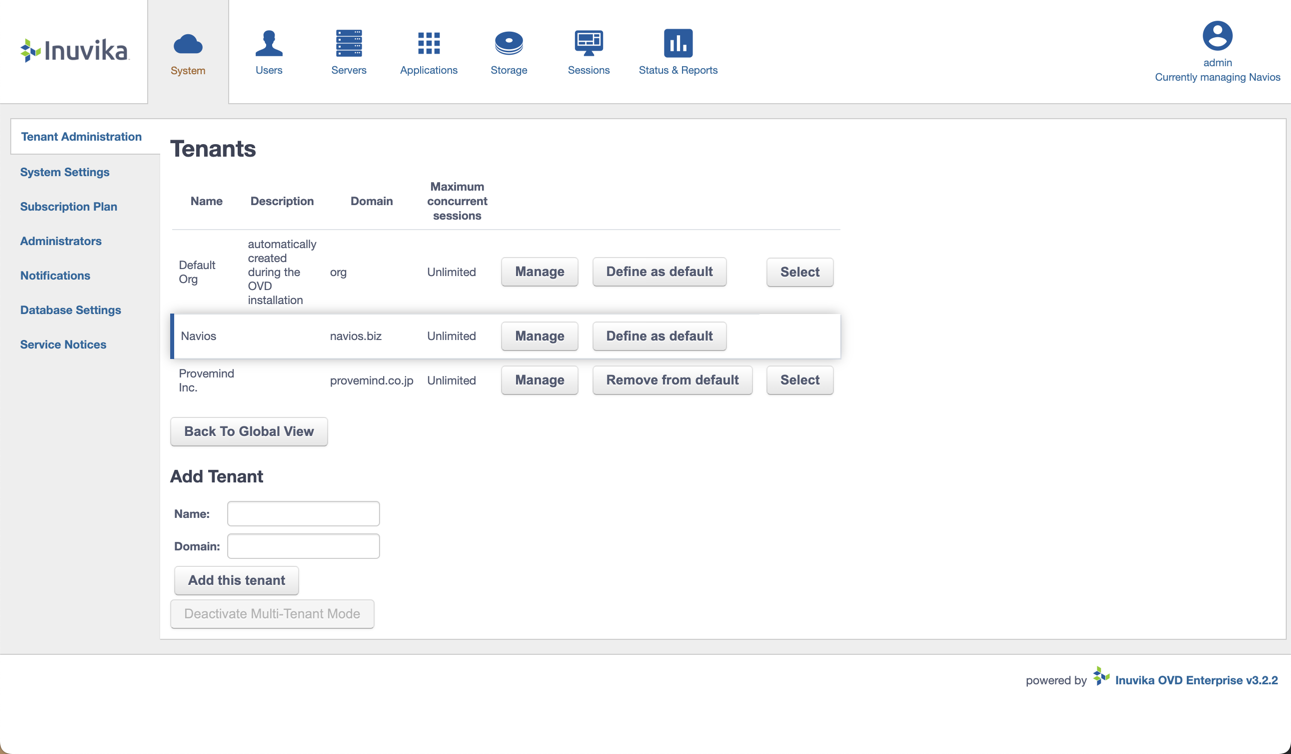
Task: Define Navios as default tenant
Action: tap(660, 336)
